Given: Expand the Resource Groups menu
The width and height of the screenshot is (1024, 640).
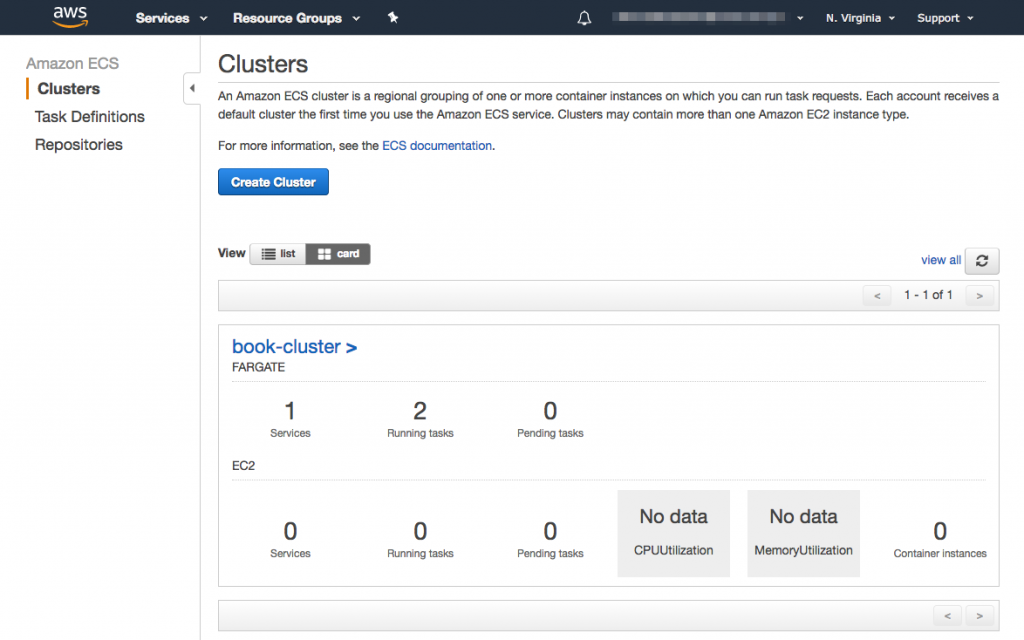Looking at the screenshot, I should (296, 18).
